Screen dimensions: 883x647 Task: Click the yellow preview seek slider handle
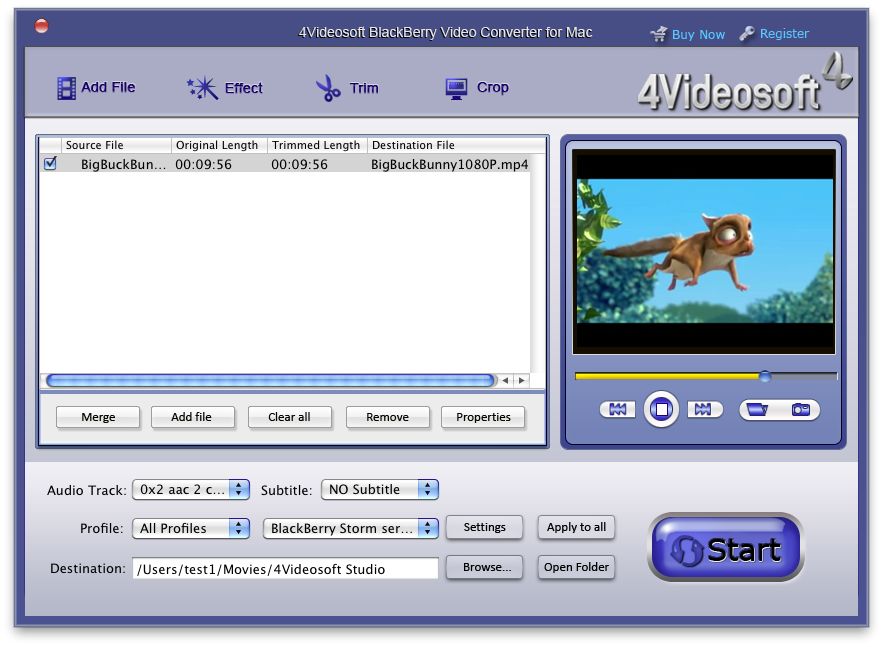tap(765, 376)
